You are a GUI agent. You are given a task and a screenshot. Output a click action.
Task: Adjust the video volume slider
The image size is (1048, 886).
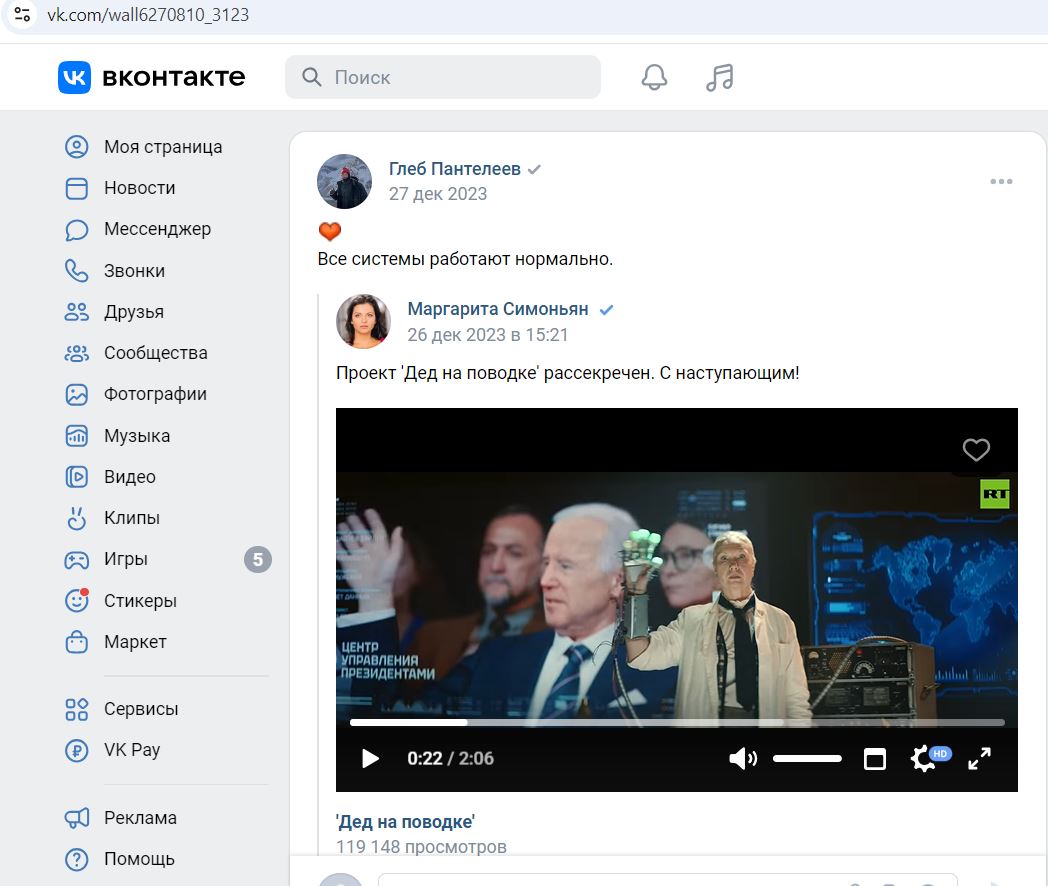tap(807, 758)
